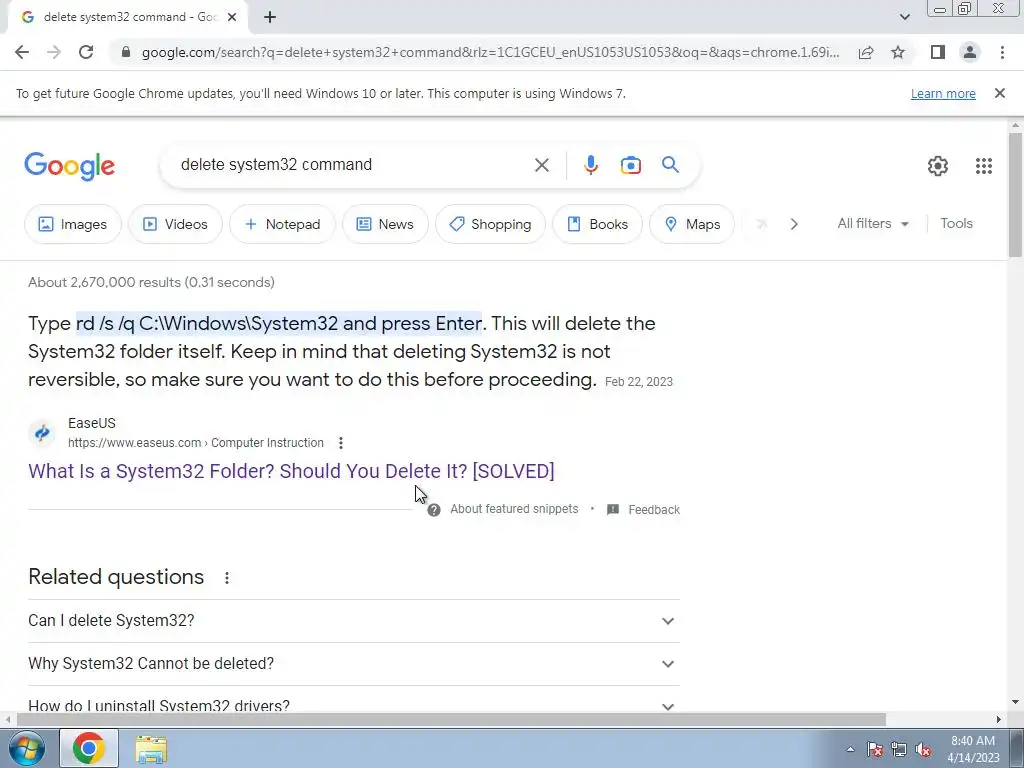
Task: Add Notepad to the search
Action: pos(282,224)
